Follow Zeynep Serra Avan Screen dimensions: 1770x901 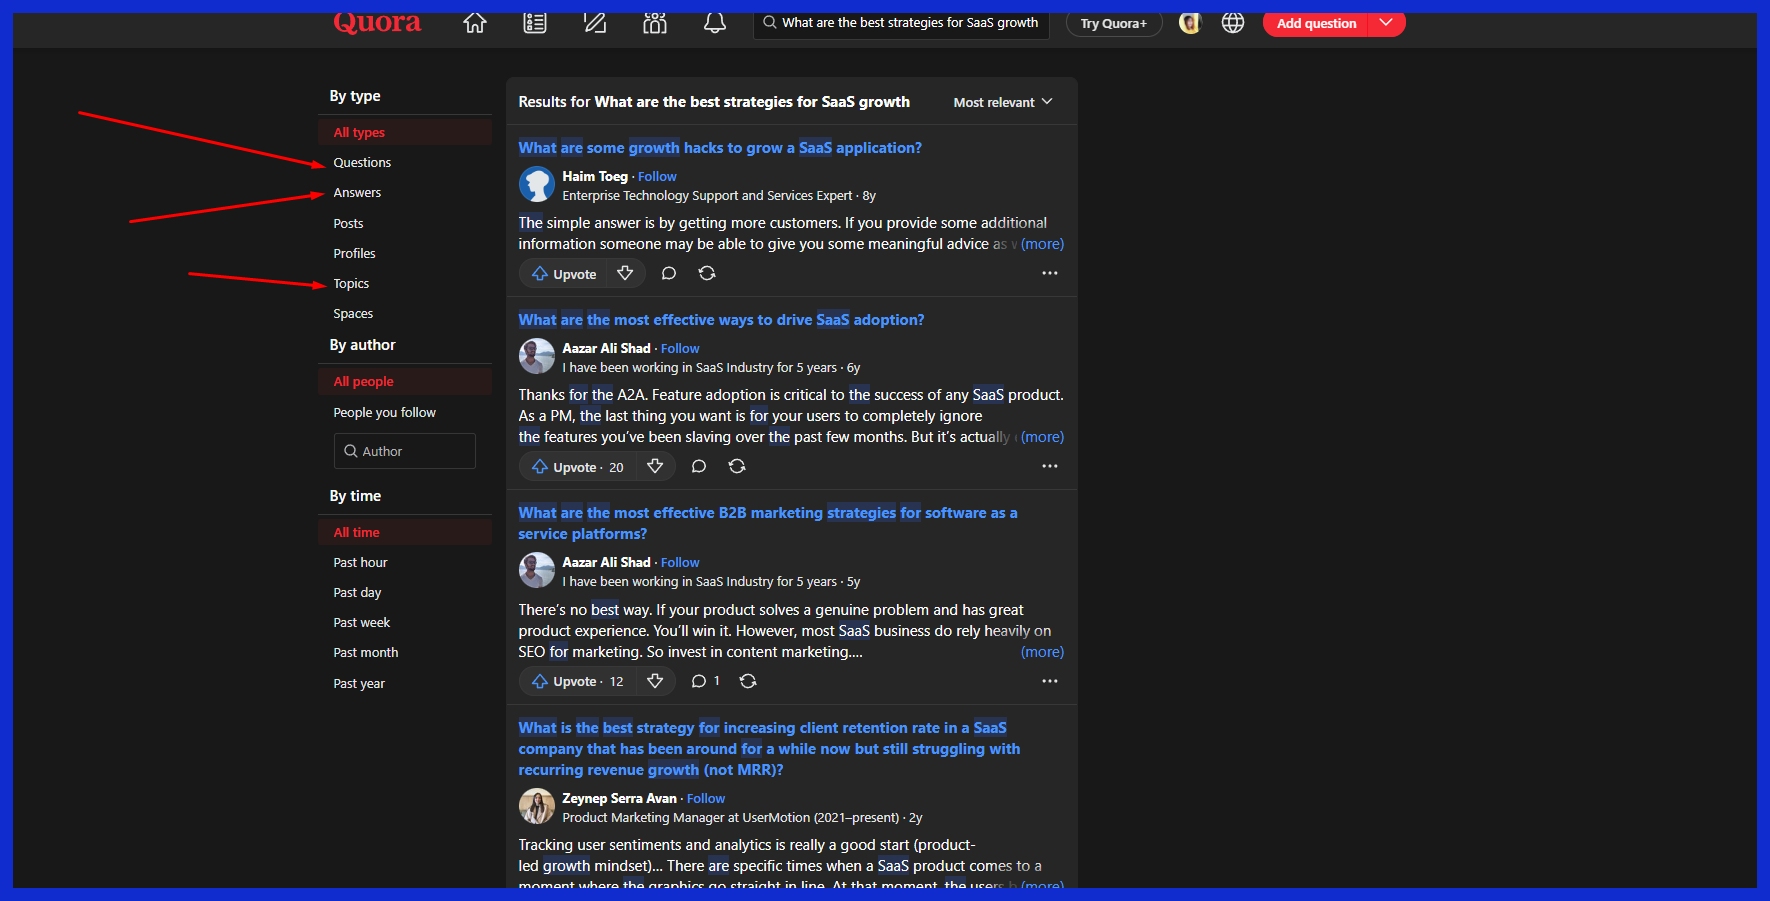point(706,798)
